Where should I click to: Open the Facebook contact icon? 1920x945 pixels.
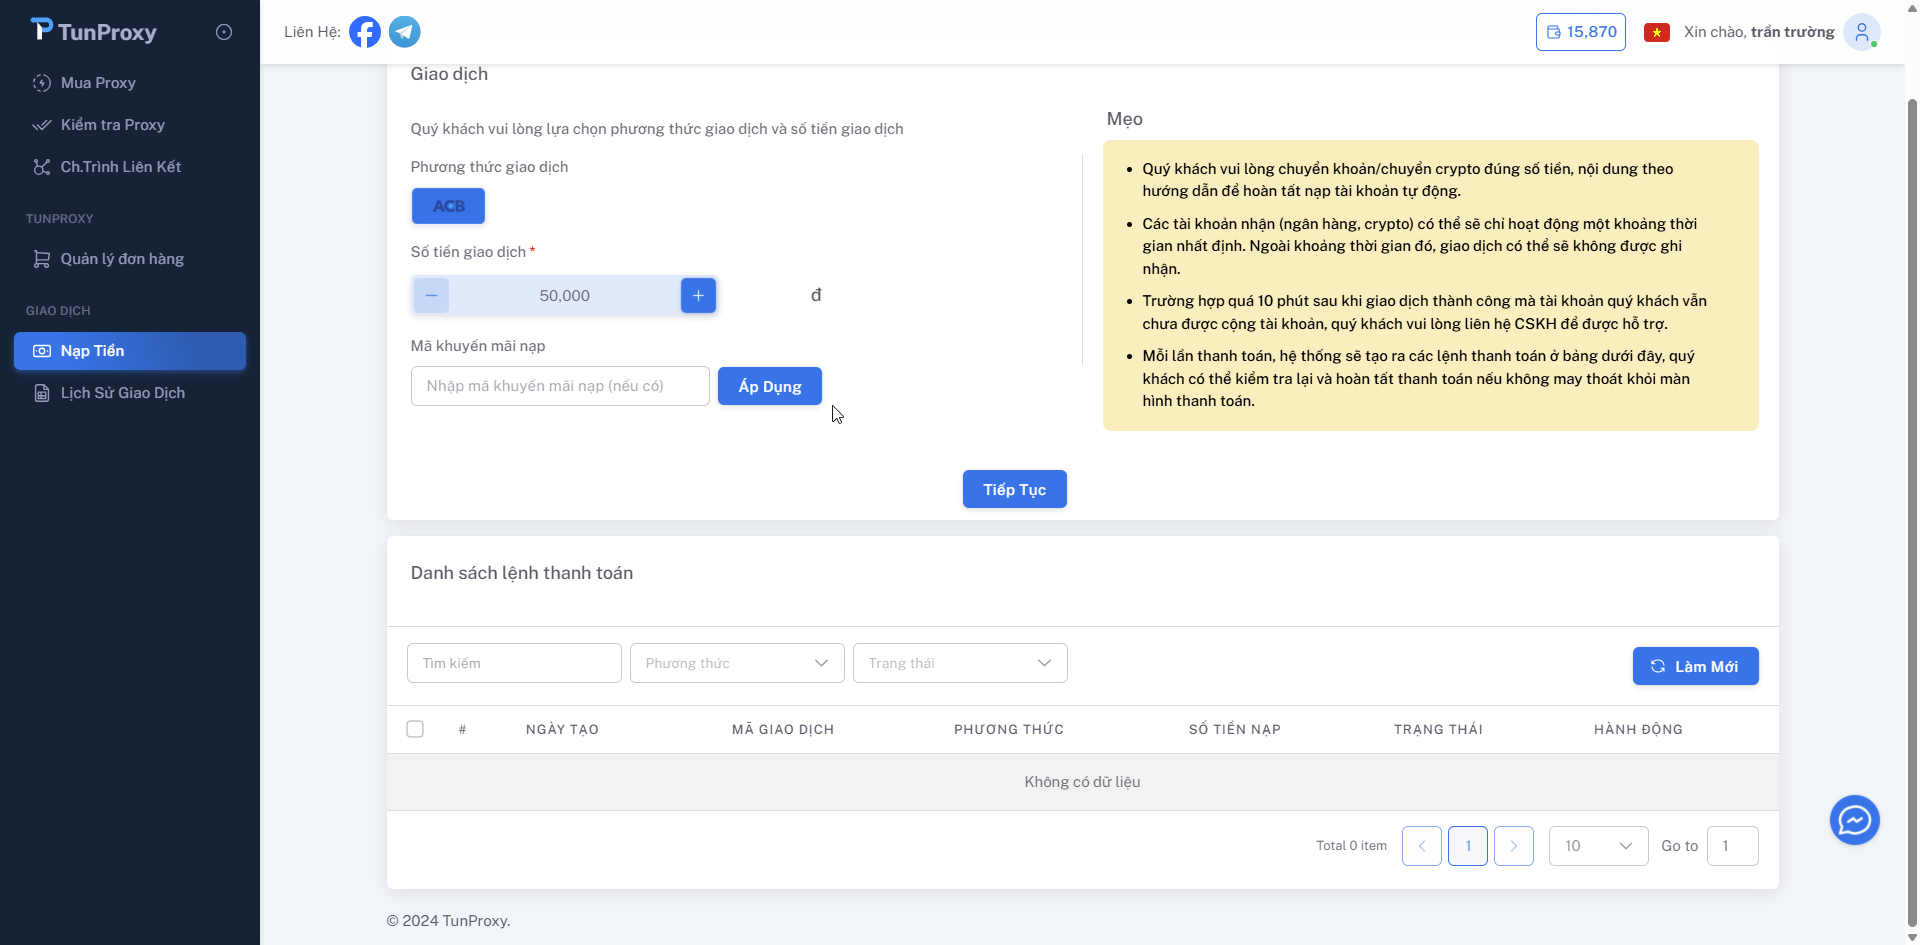(x=365, y=32)
